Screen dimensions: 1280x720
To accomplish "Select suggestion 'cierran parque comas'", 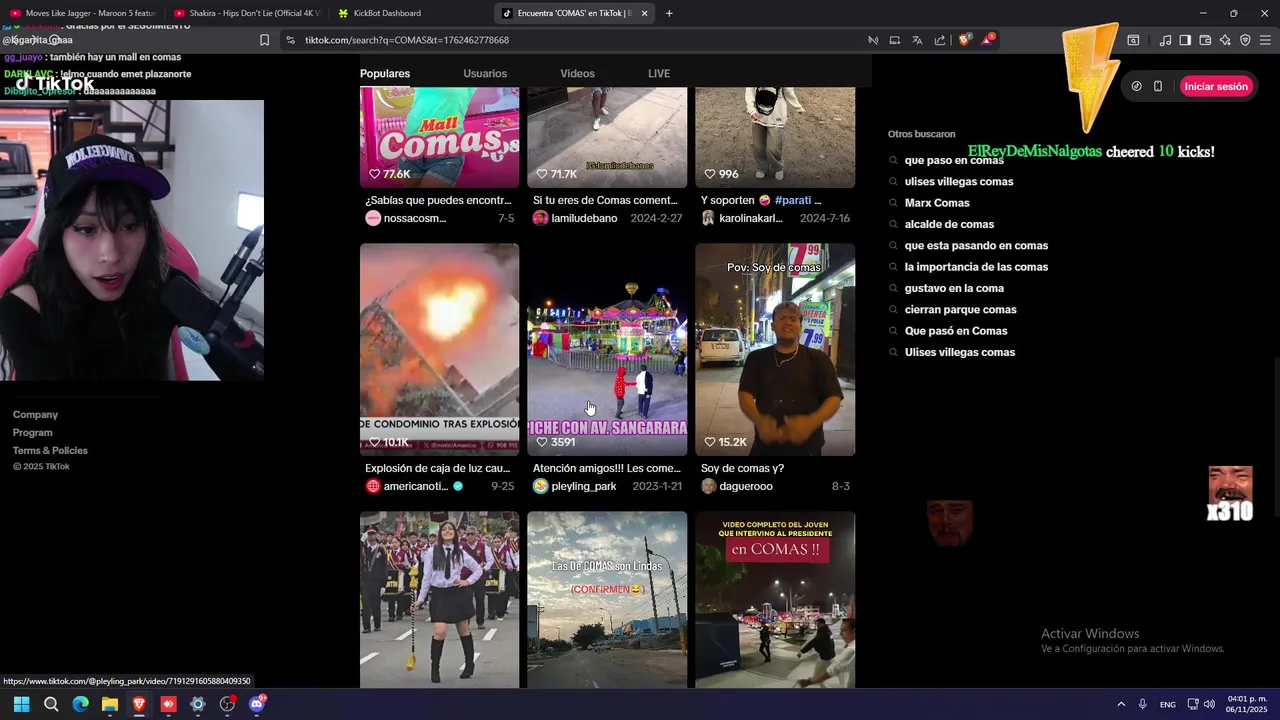I will [x=960, y=309].
